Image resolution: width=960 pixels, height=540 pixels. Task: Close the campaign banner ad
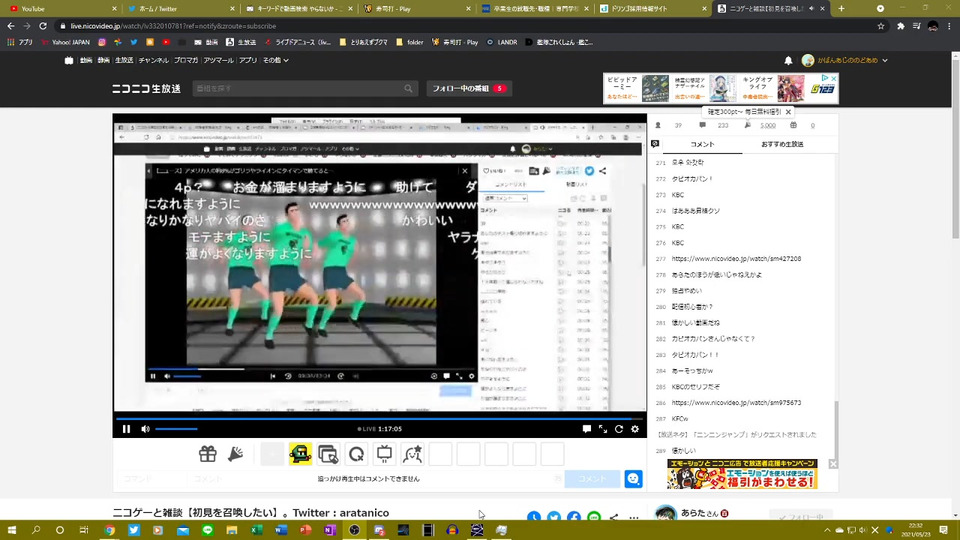coord(833,464)
